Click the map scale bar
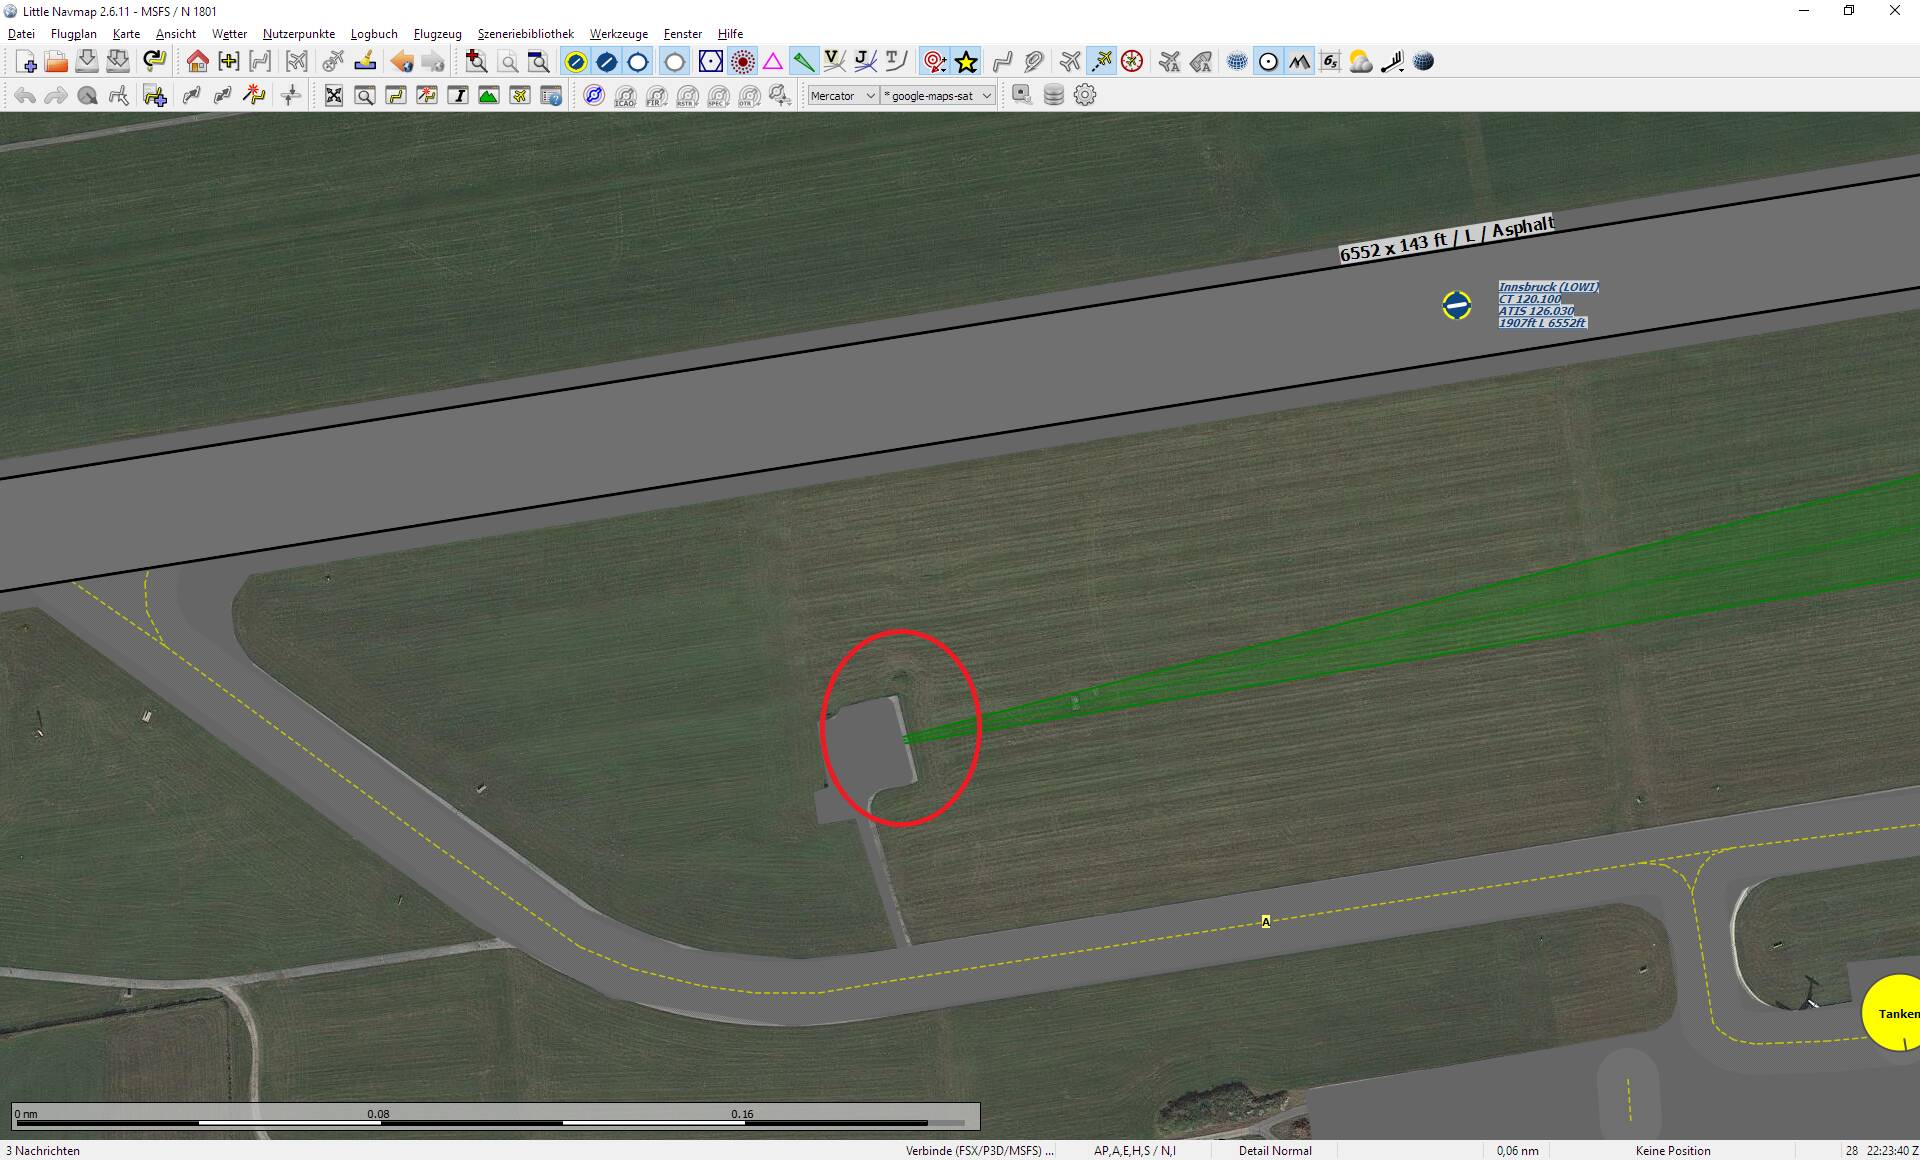This screenshot has height=1160, width=1920. tap(495, 1115)
